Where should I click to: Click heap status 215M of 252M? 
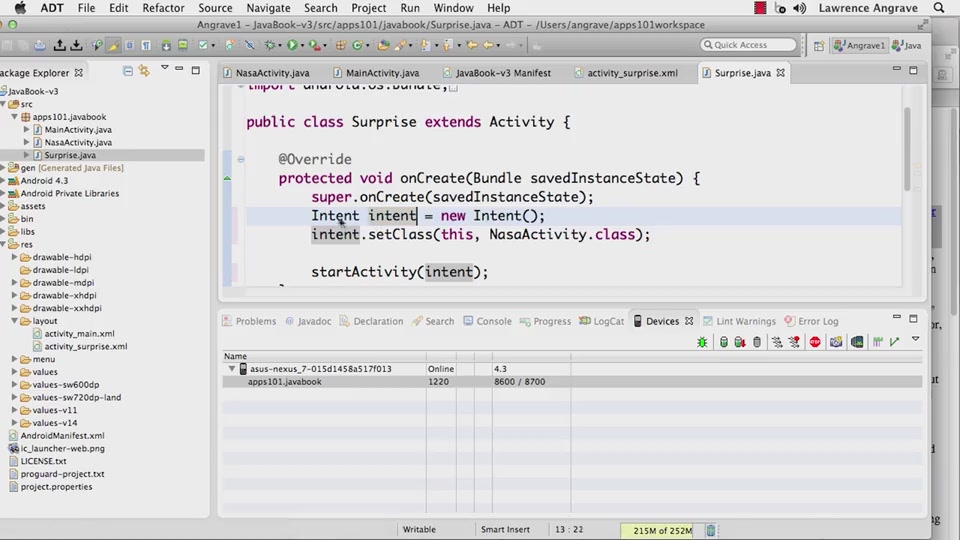point(662,530)
